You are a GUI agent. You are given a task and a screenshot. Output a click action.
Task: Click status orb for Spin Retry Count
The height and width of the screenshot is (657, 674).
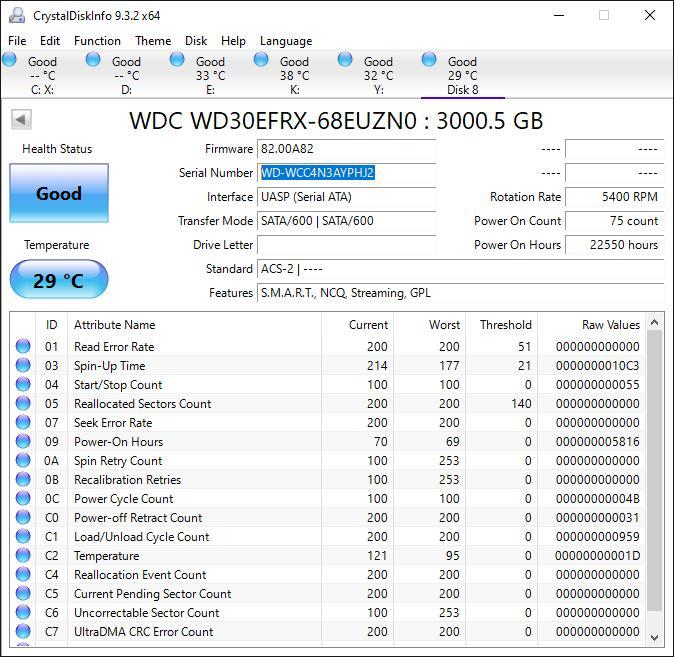[x=23, y=460]
